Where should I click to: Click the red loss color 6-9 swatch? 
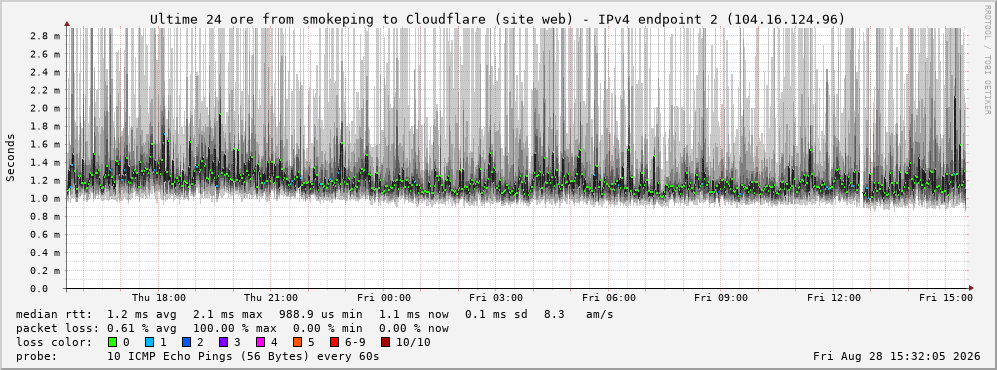click(334, 343)
